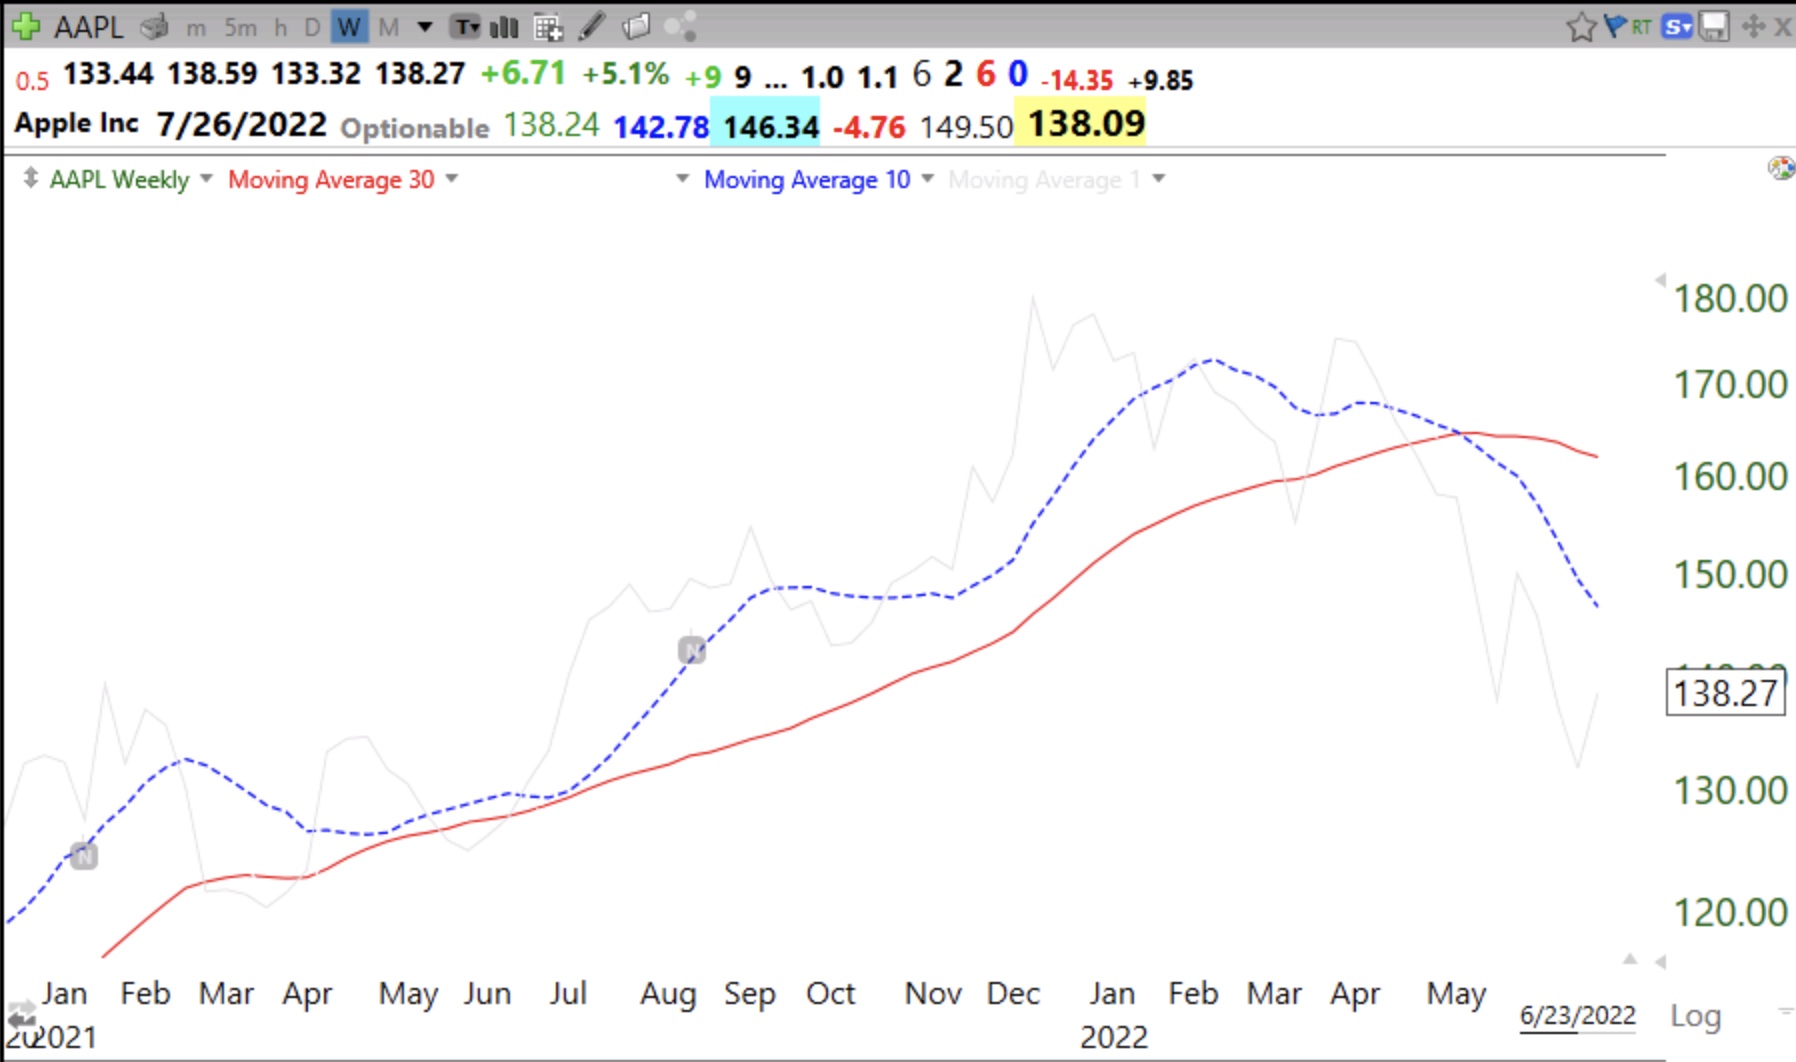Click the small up triangle above date axis
The height and width of the screenshot is (1062, 1796).
click(1630, 959)
